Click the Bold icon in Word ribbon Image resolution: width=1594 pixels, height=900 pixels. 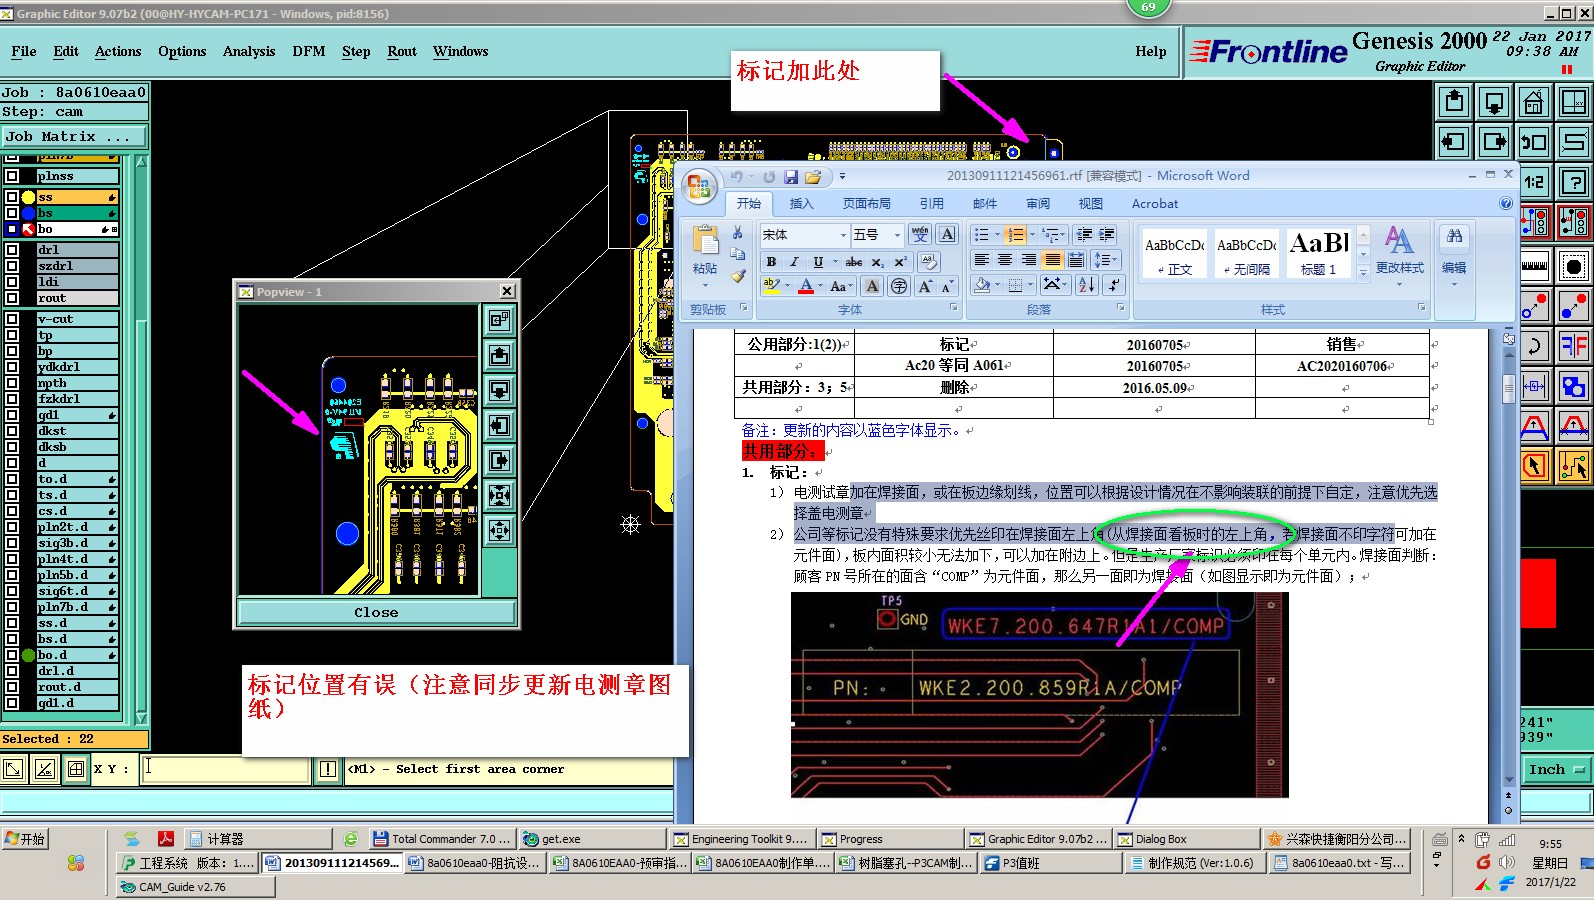point(771,262)
